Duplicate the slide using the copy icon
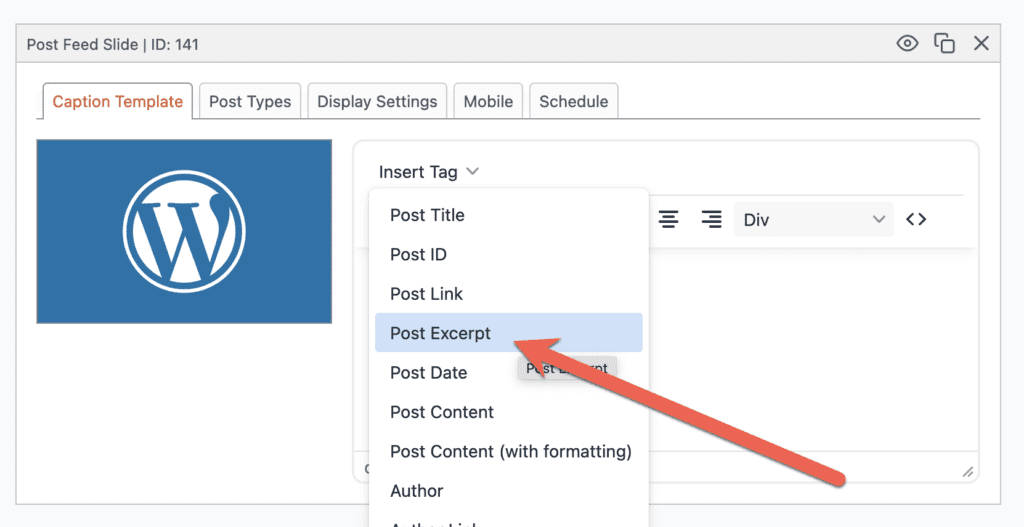1024x527 pixels. (944, 43)
